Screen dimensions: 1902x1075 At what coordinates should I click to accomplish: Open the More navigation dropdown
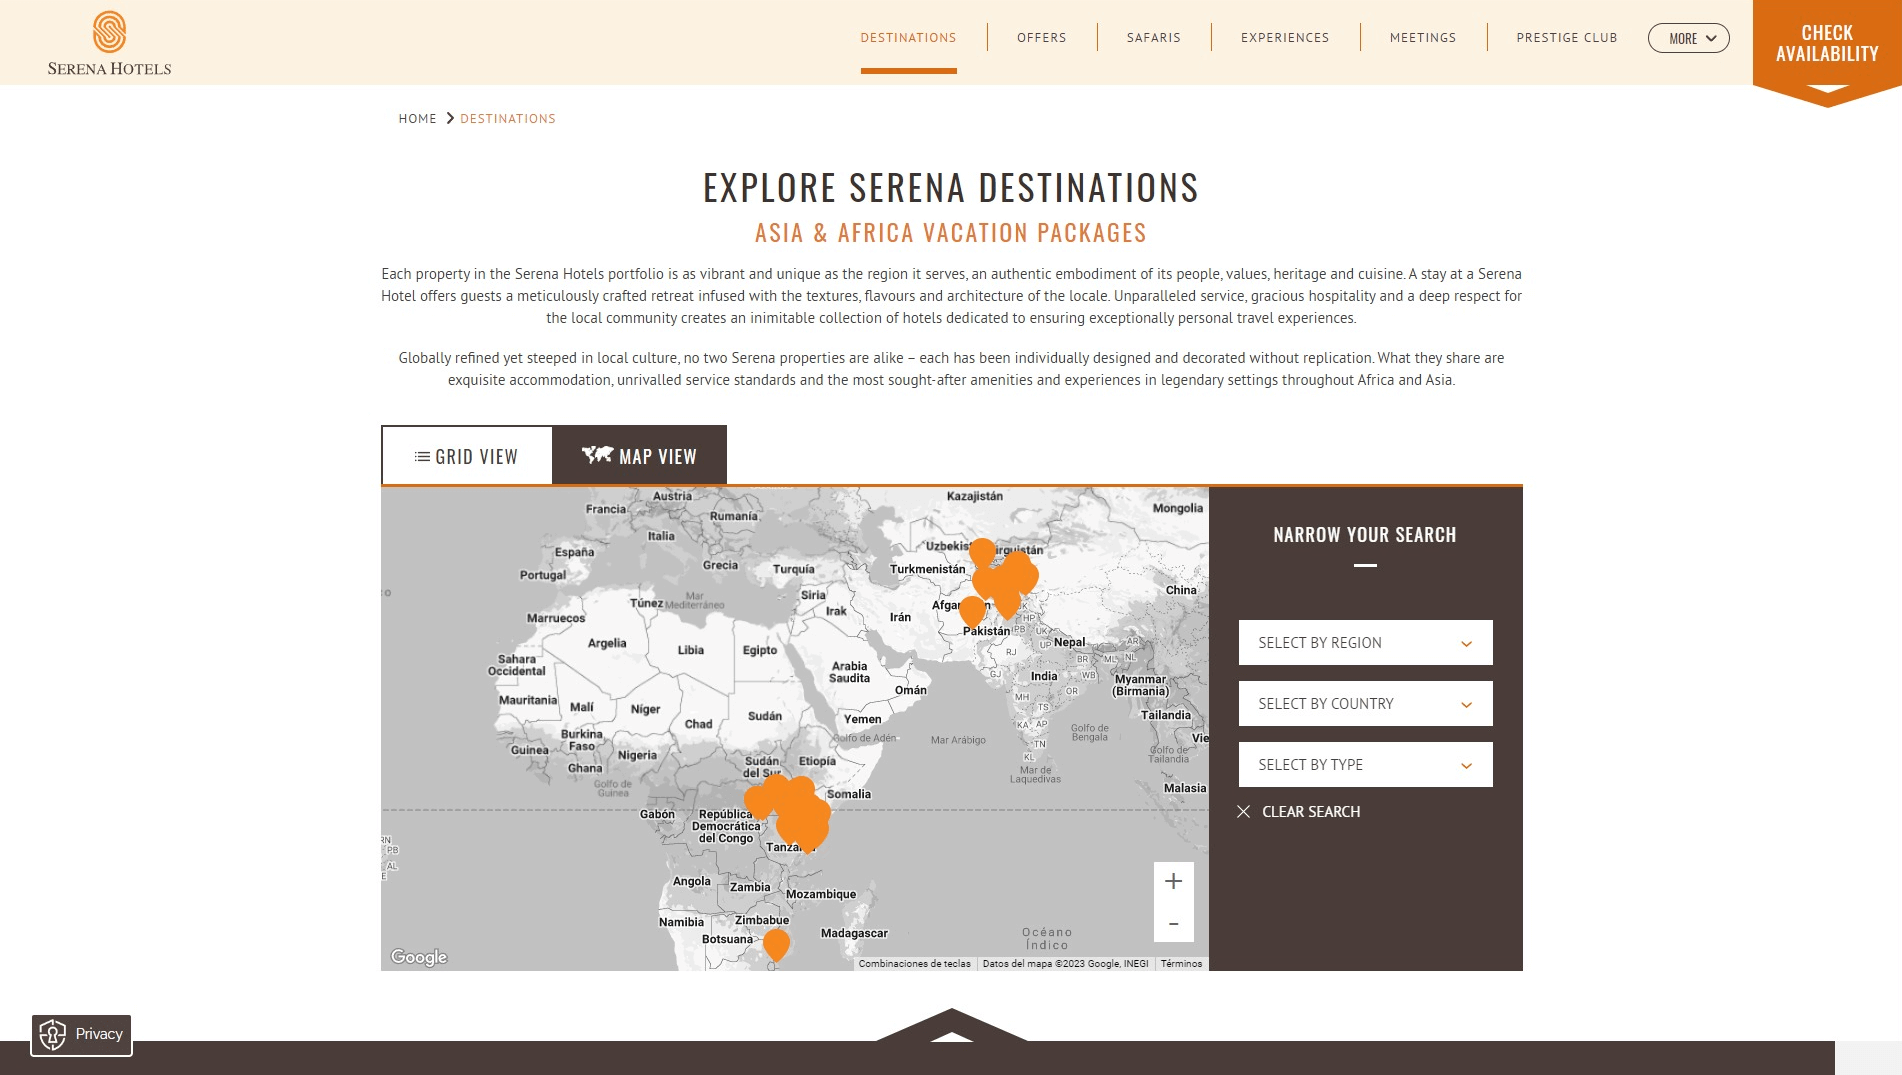tap(1688, 38)
